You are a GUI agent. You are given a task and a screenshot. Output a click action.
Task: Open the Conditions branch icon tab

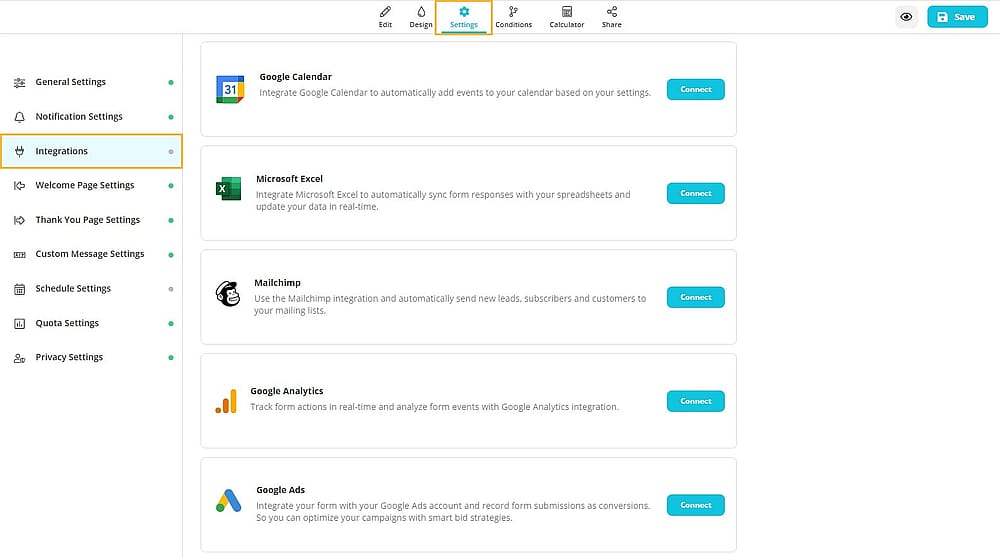(x=513, y=17)
